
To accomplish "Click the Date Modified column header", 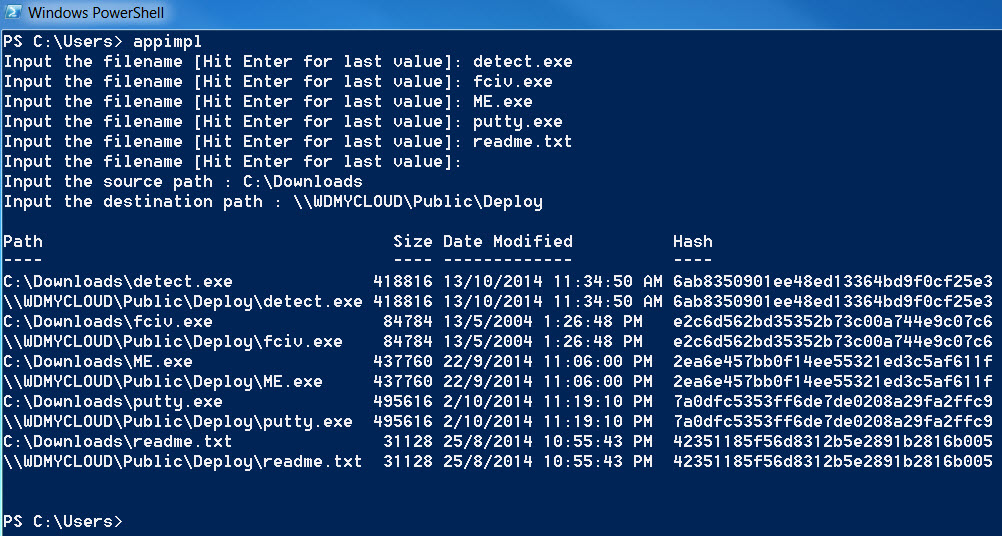I will 508,241.
